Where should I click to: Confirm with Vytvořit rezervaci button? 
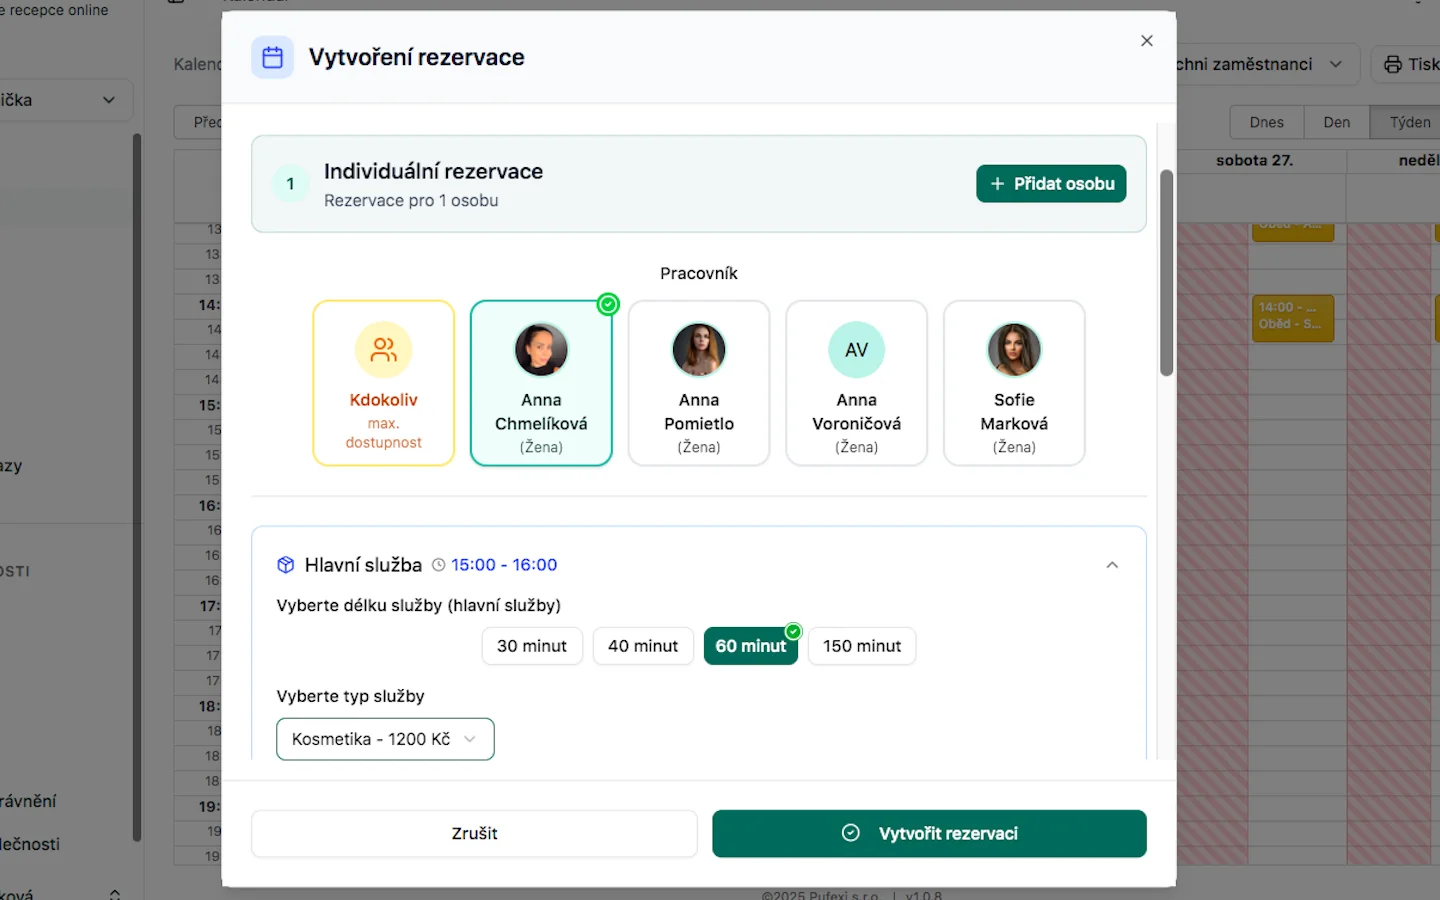929,834
